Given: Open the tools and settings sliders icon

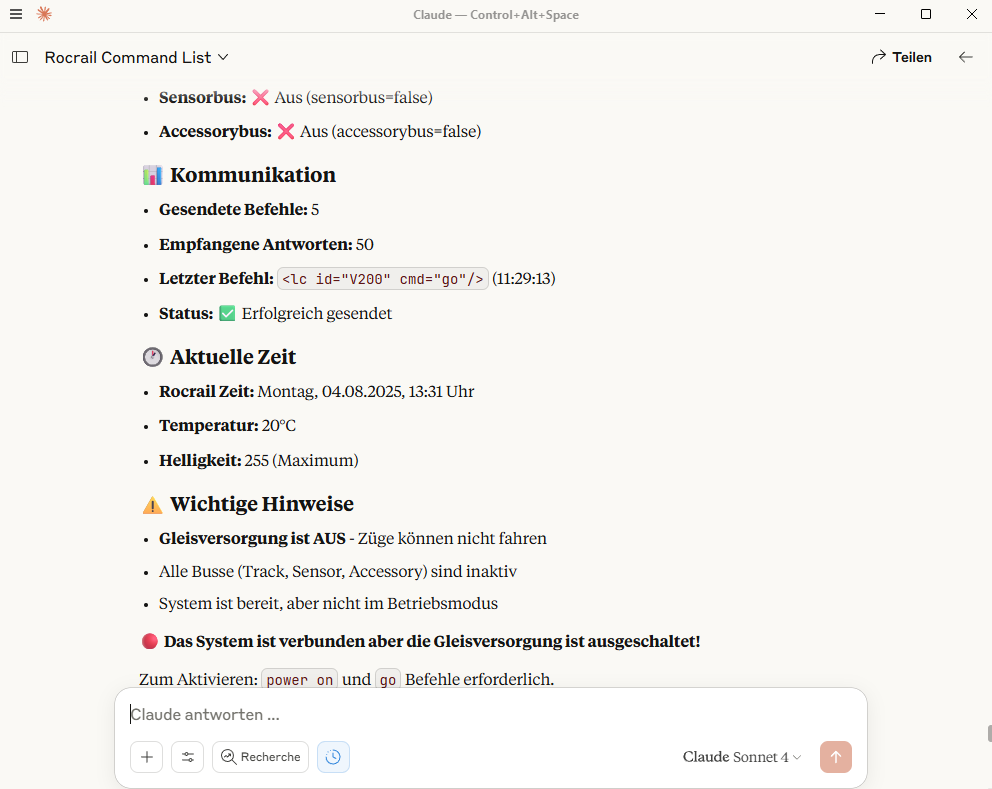Looking at the screenshot, I should pos(188,757).
